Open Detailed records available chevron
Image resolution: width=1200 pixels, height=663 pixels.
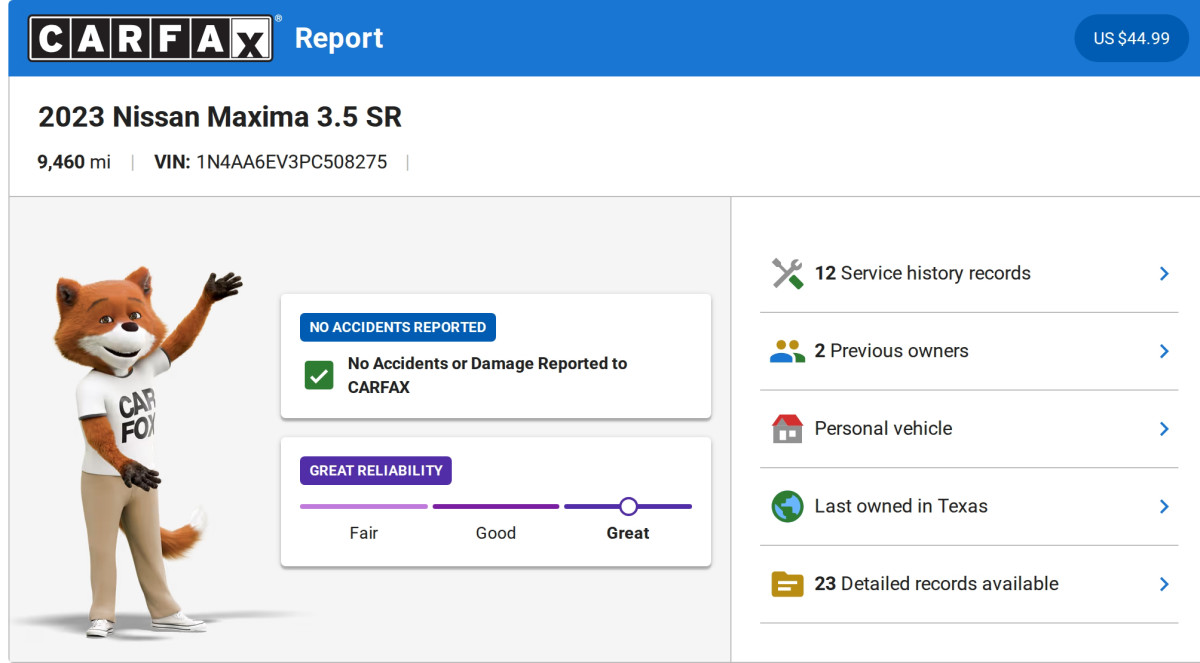tap(1164, 584)
